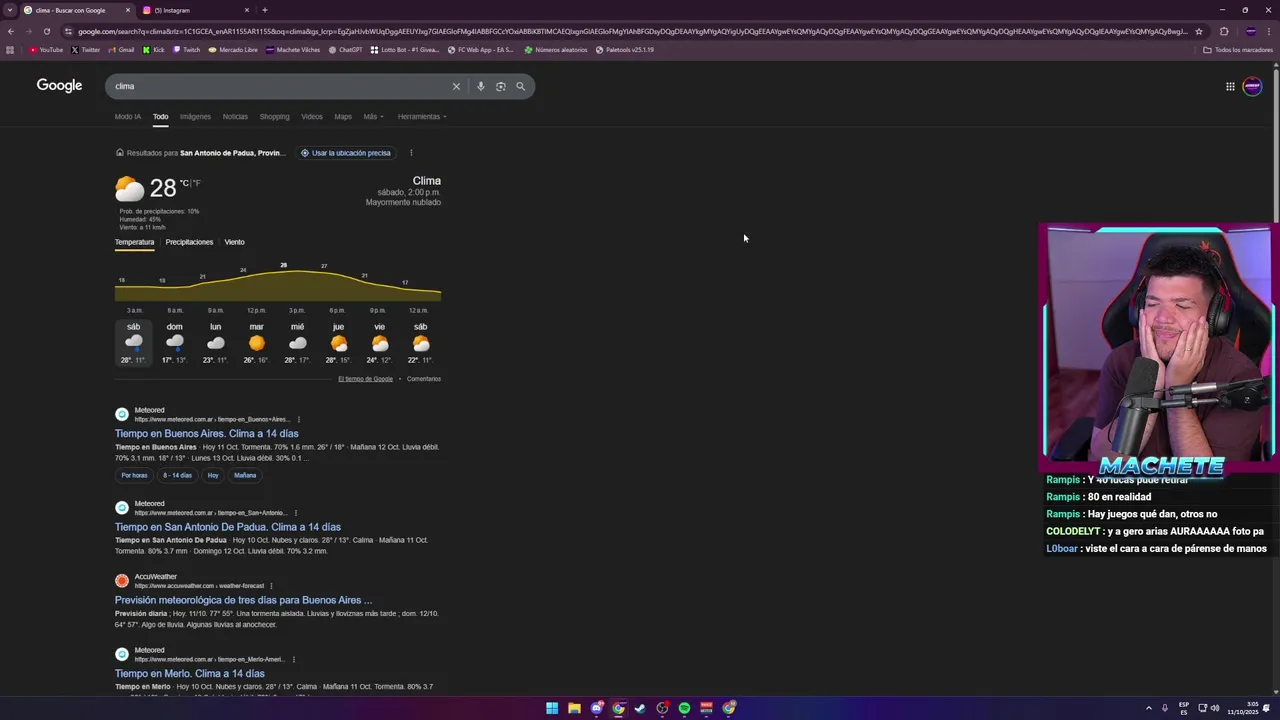Bookmark this page with the star icon

coord(1199,31)
